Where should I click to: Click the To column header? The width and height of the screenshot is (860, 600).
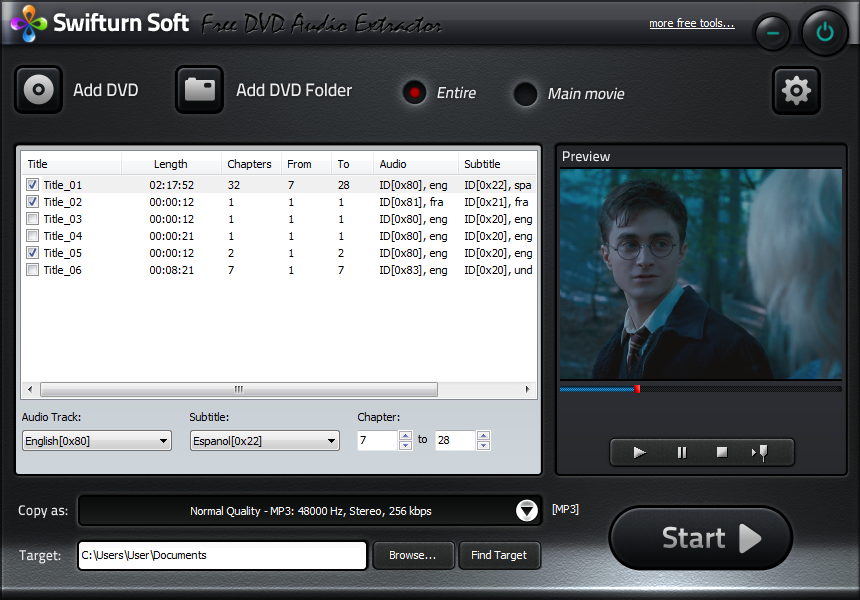tap(353, 164)
